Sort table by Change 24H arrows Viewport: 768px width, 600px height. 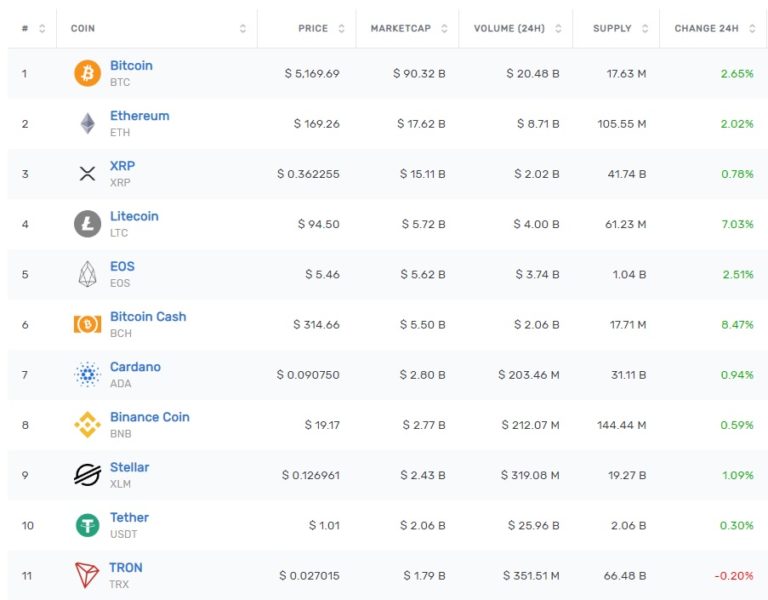click(x=752, y=28)
